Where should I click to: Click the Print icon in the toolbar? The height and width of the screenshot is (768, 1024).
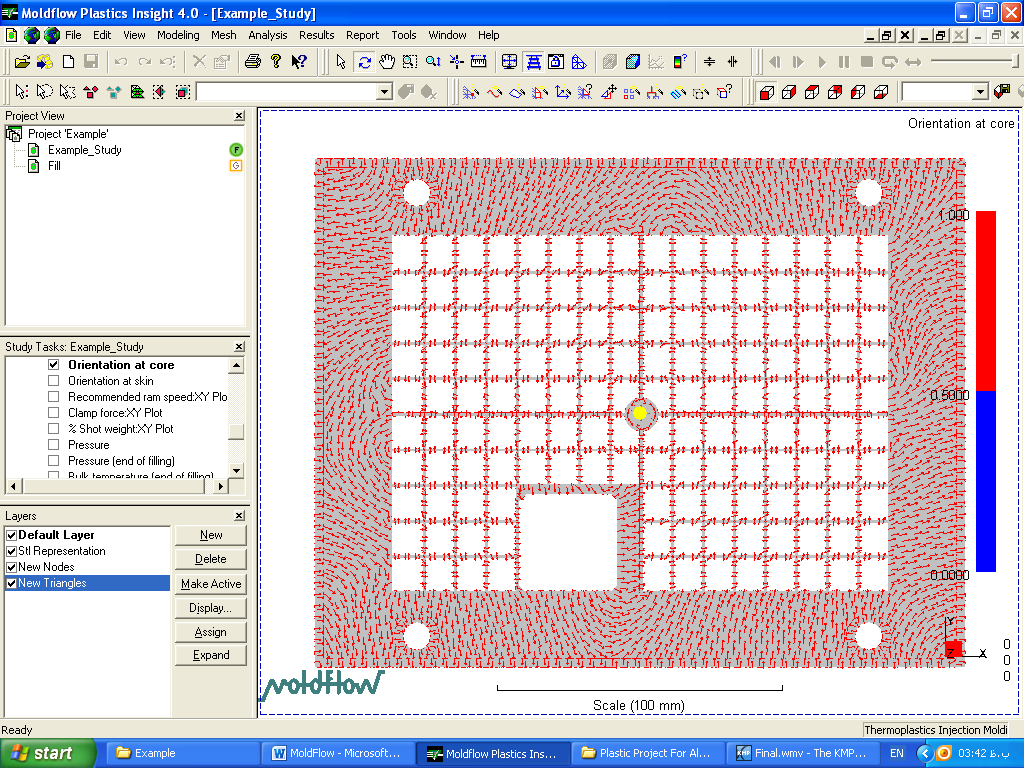[x=253, y=62]
